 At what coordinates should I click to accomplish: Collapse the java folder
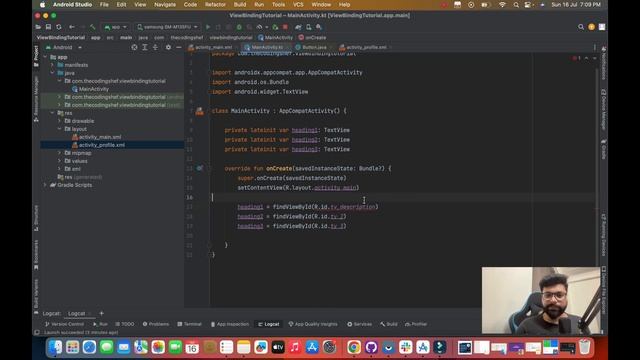(53, 73)
